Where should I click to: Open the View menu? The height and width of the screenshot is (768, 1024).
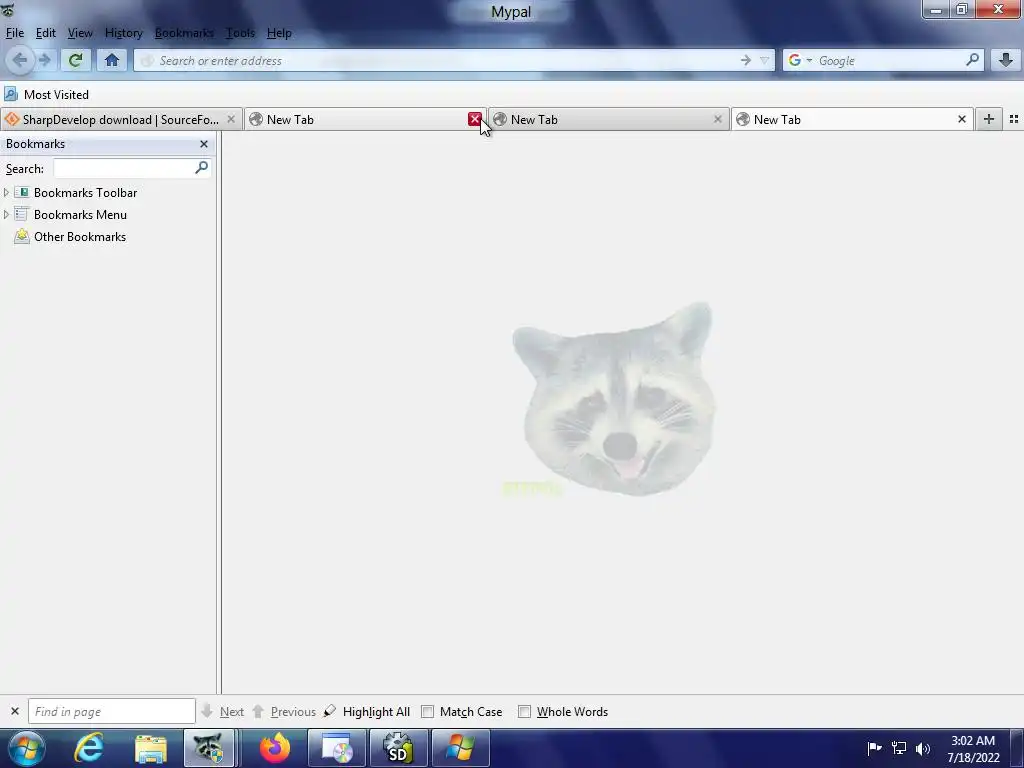click(80, 33)
